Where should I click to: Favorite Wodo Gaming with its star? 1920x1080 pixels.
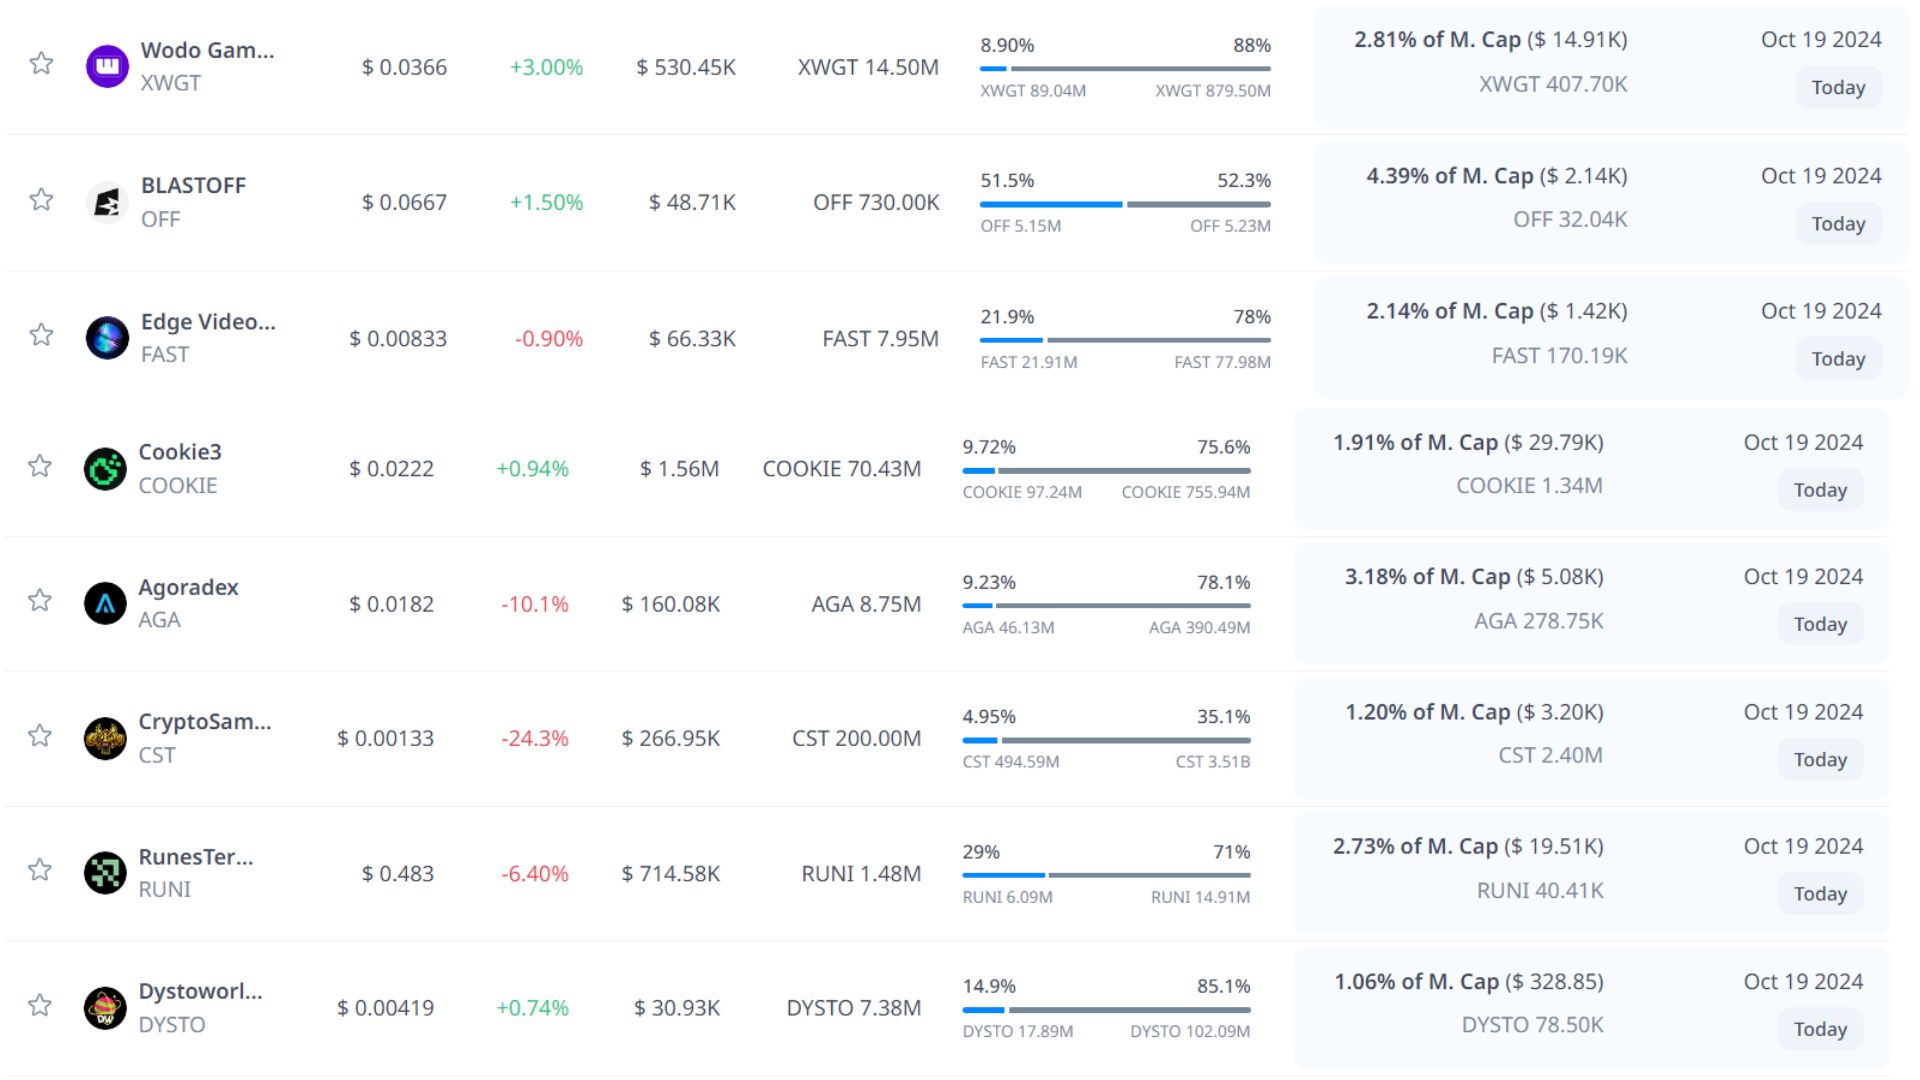[41, 64]
